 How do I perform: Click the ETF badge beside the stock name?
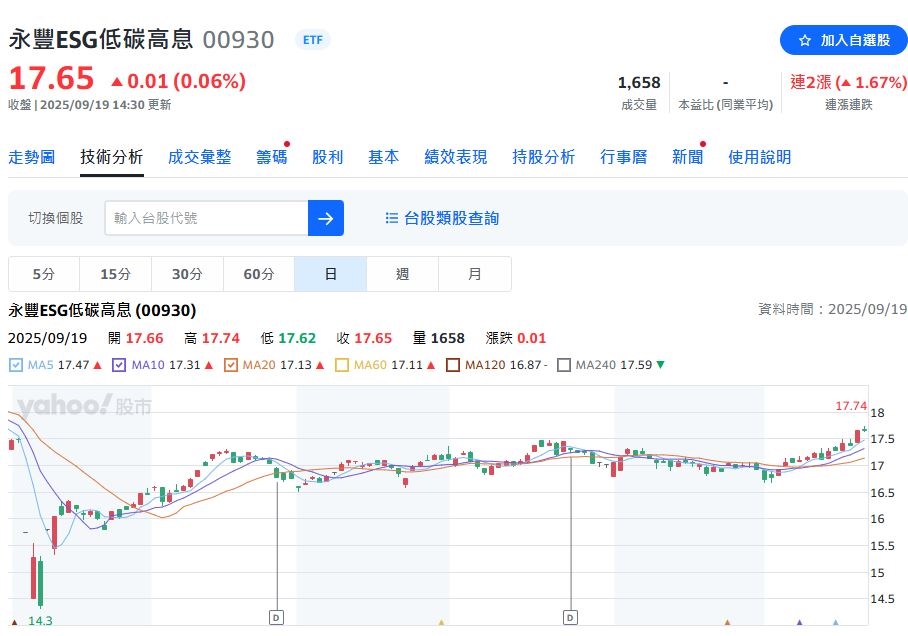pyautogui.click(x=312, y=40)
